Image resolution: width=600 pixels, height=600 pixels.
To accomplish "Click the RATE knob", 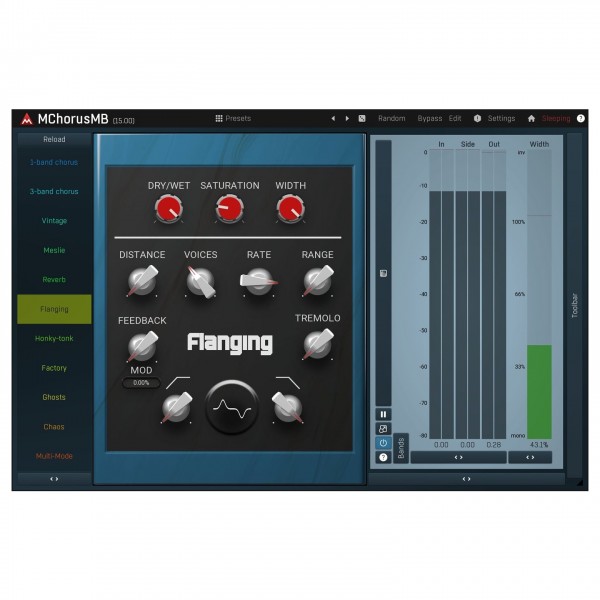I will [259, 282].
